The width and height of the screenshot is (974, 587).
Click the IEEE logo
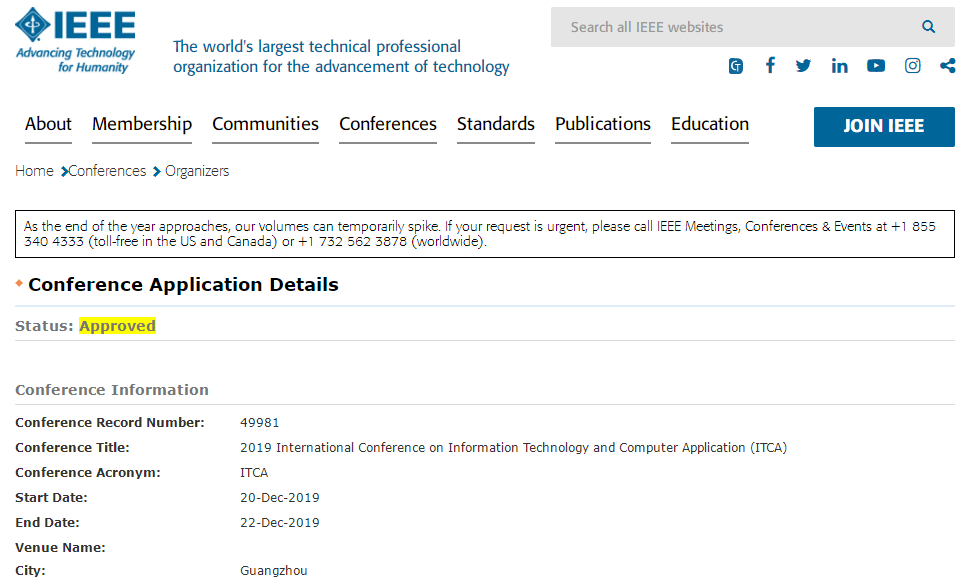[x=75, y=40]
